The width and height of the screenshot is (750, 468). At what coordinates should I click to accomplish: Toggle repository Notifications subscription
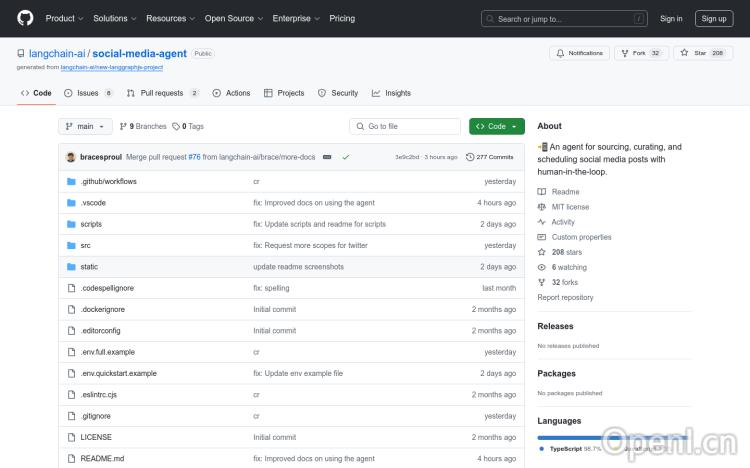tap(578, 53)
